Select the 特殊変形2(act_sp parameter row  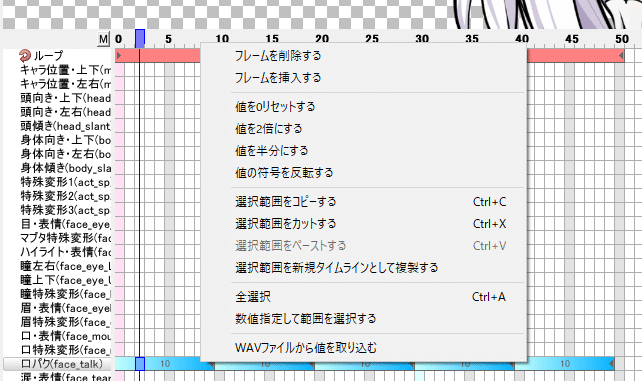click(66, 196)
